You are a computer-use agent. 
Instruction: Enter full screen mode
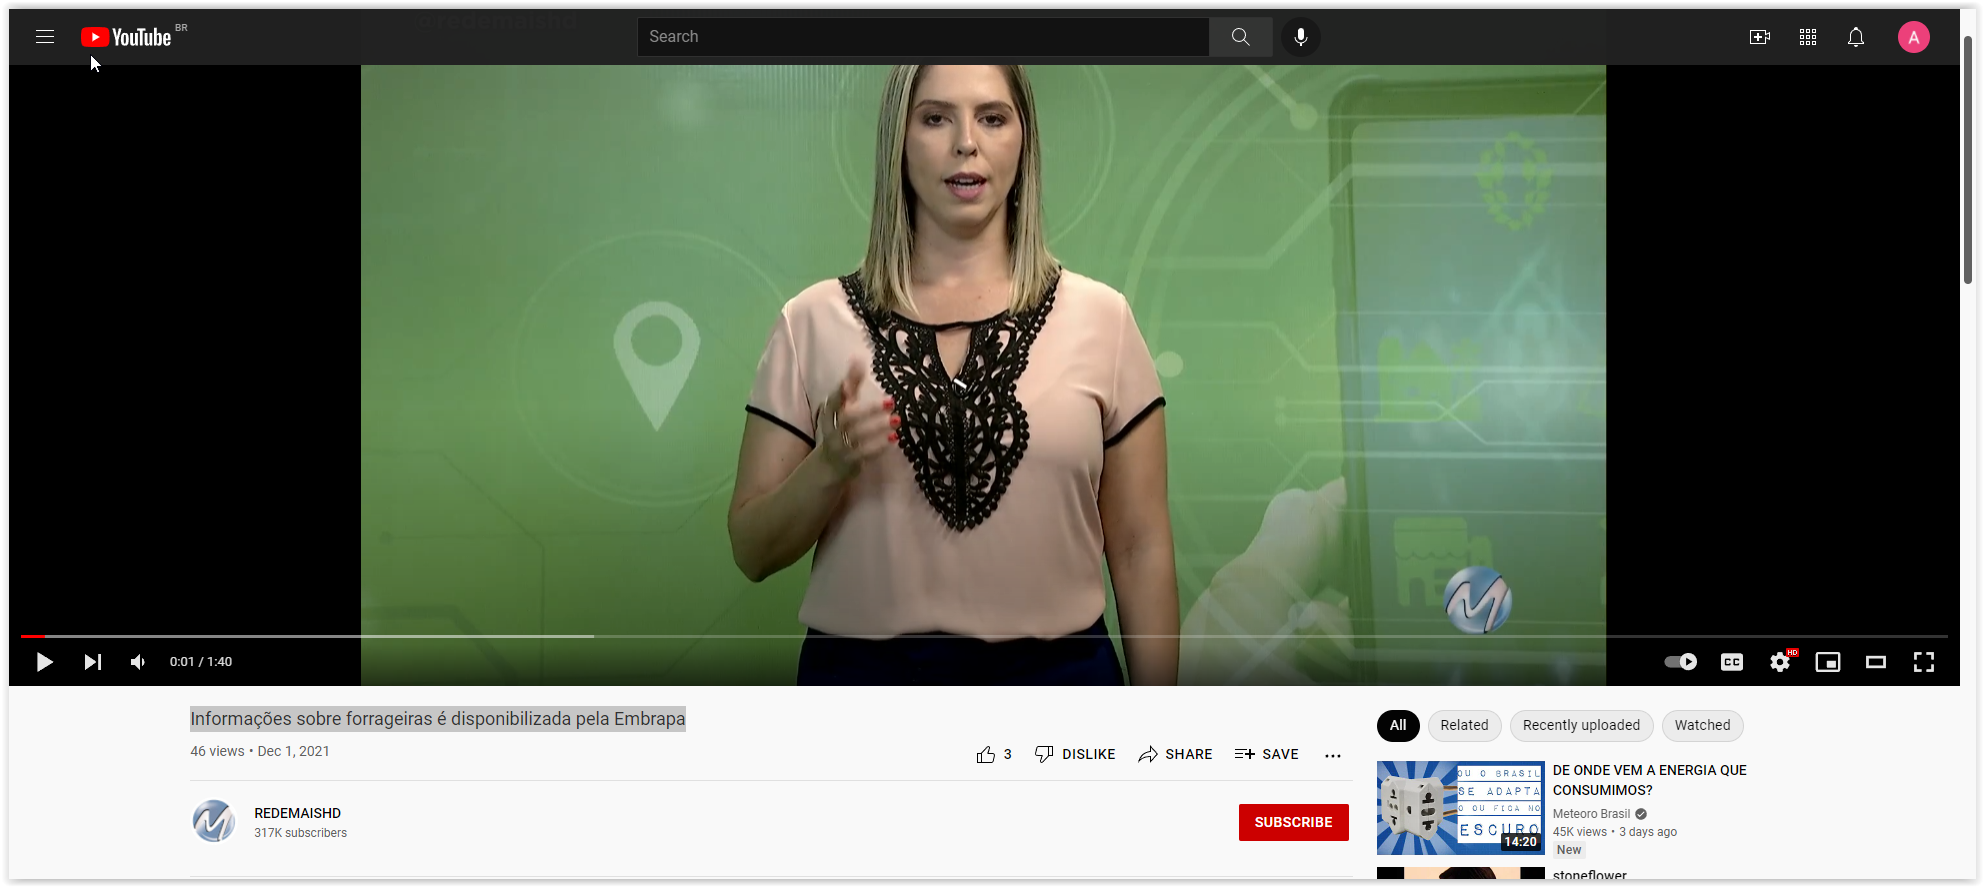pos(1924,662)
